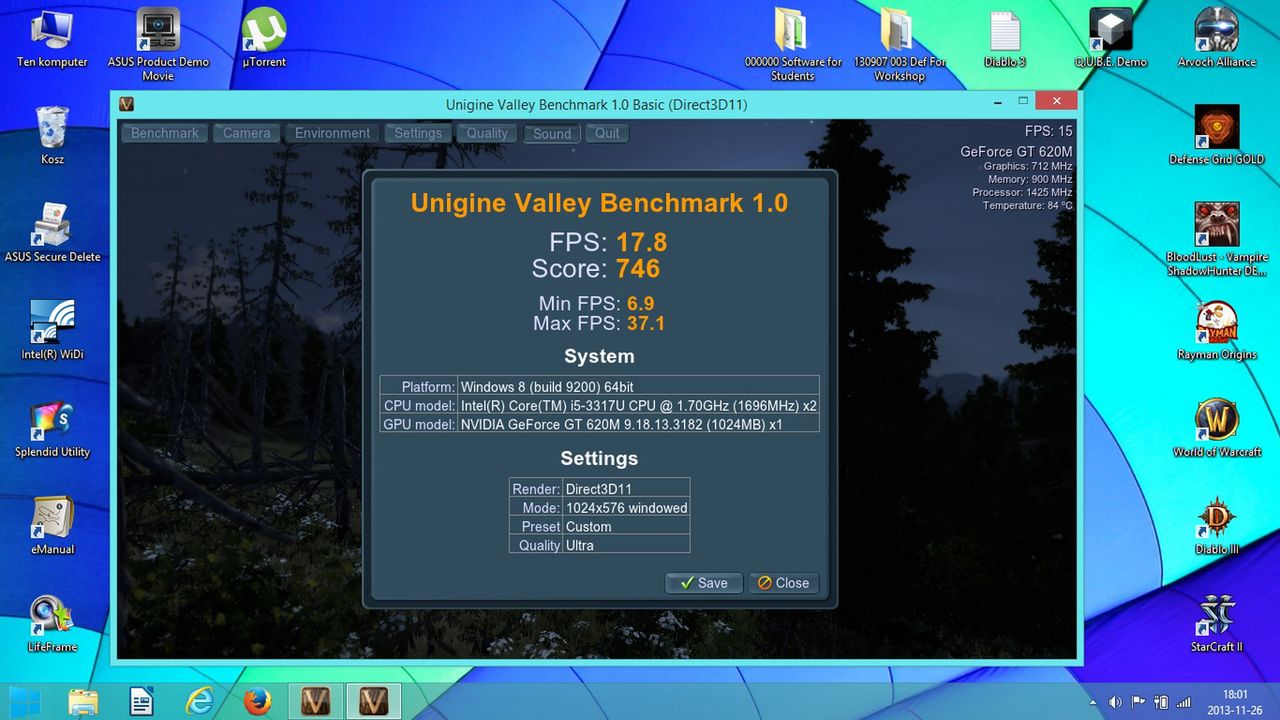
Task: Minimize the Unigine Valley window
Action: pos(998,101)
